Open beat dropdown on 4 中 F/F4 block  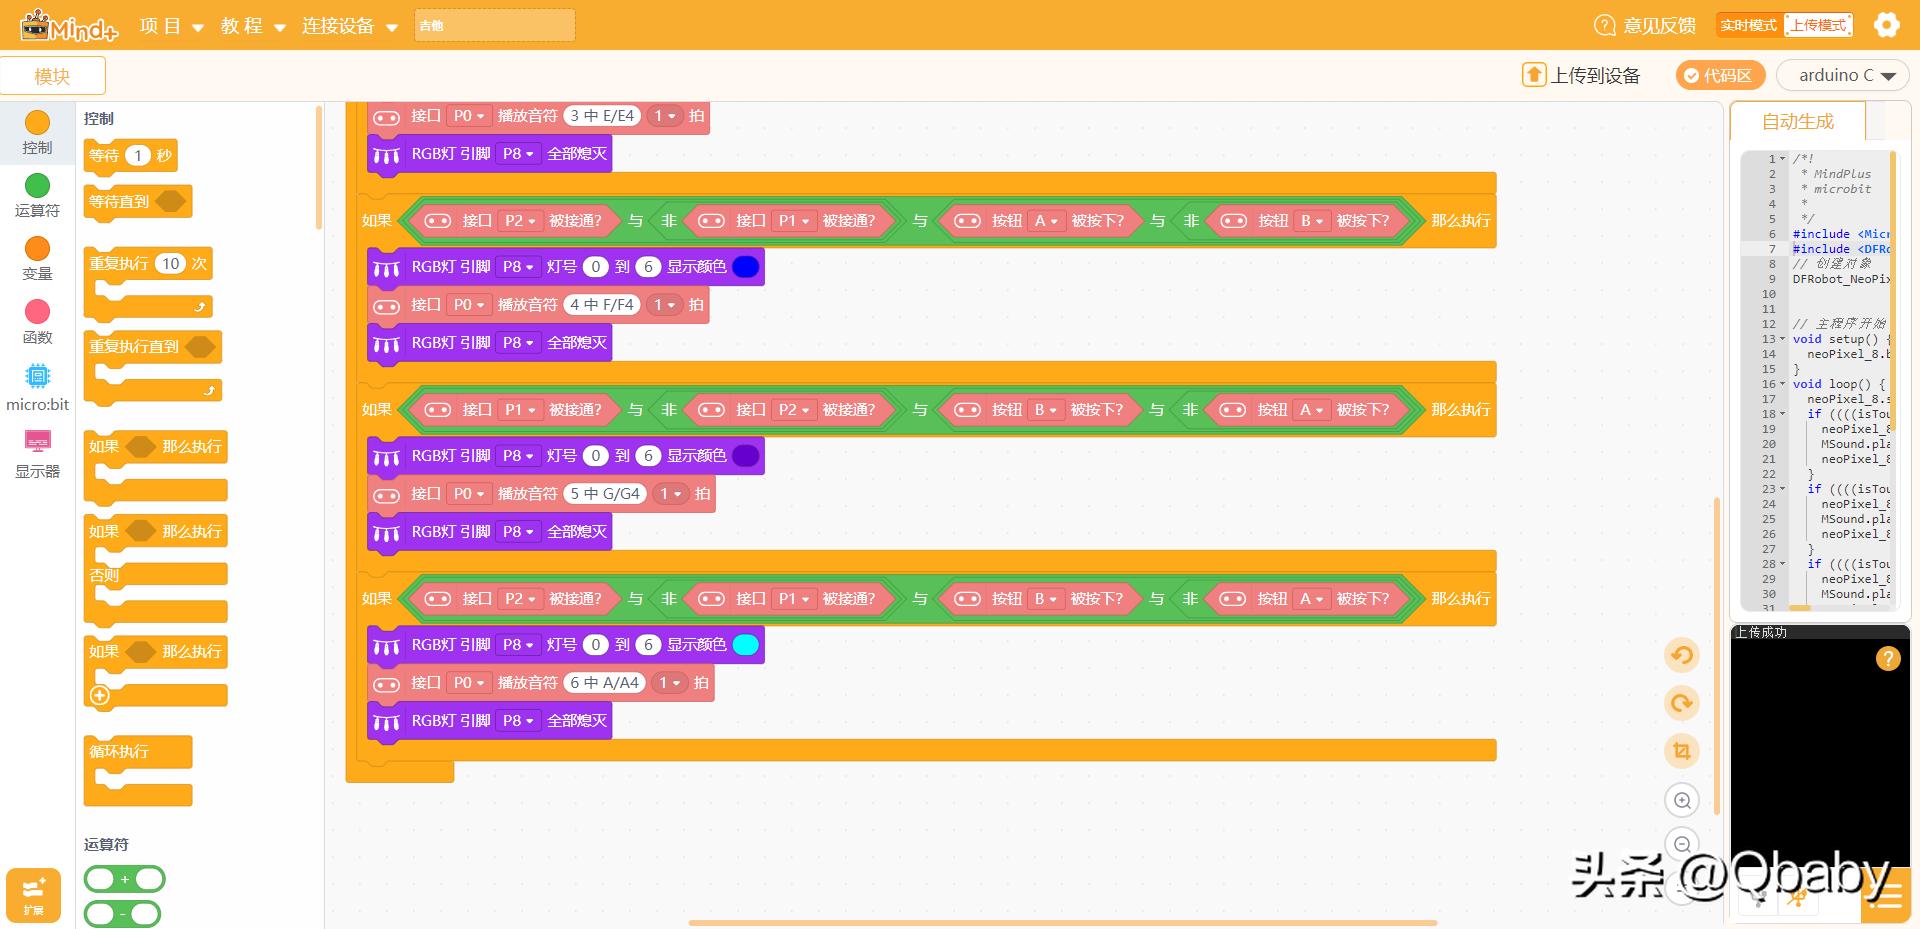point(665,305)
